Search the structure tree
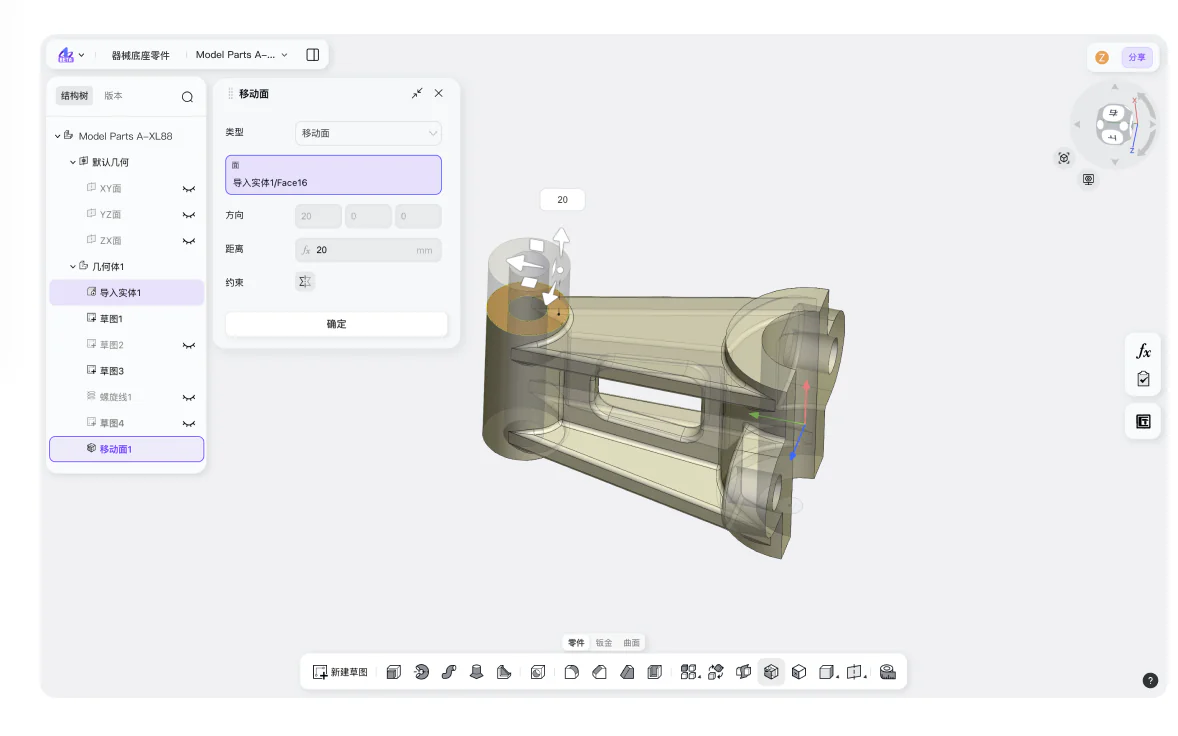Viewport: 1178px width, 736px height. [187, 97]
